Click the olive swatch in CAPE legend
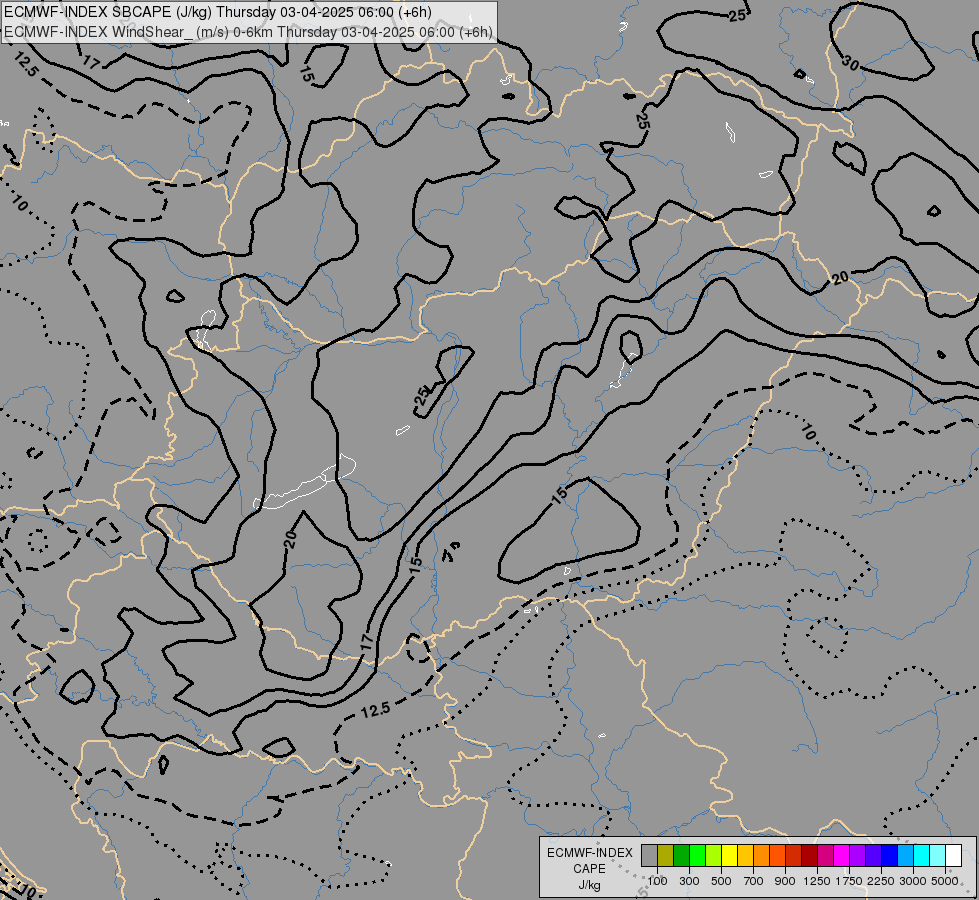Image resolution: width=979 pixels, height=900 pixels. coord(666,855)
